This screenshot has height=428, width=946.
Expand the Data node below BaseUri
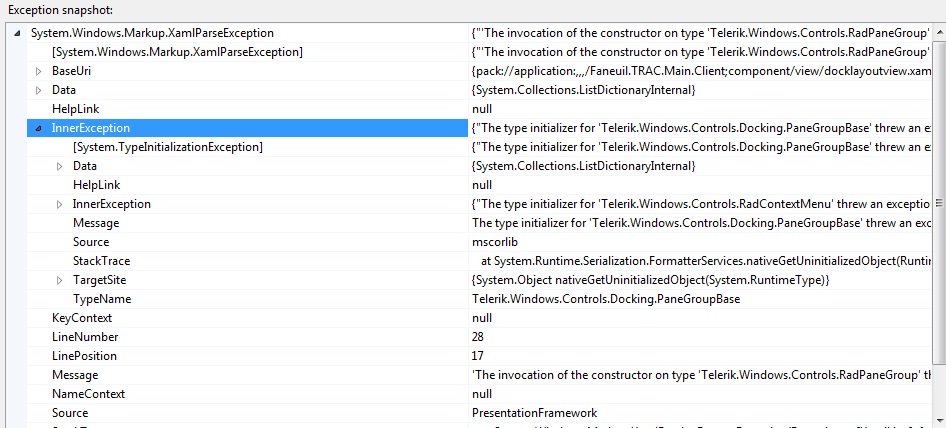[39, 90]
